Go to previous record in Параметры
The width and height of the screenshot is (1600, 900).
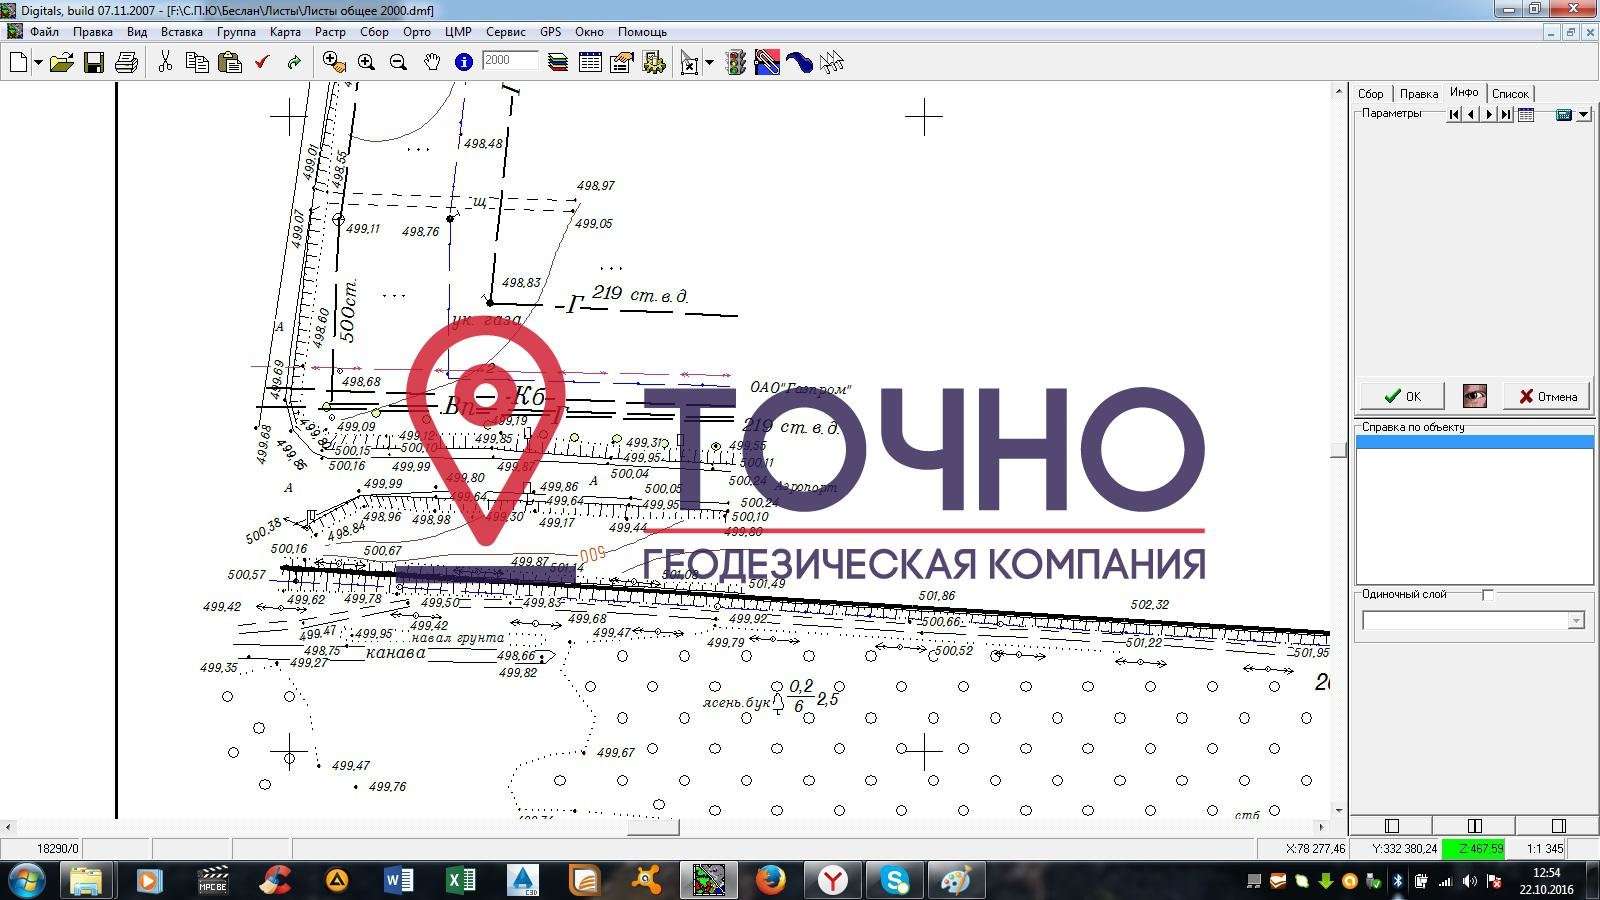click(x=1470, y=115)
